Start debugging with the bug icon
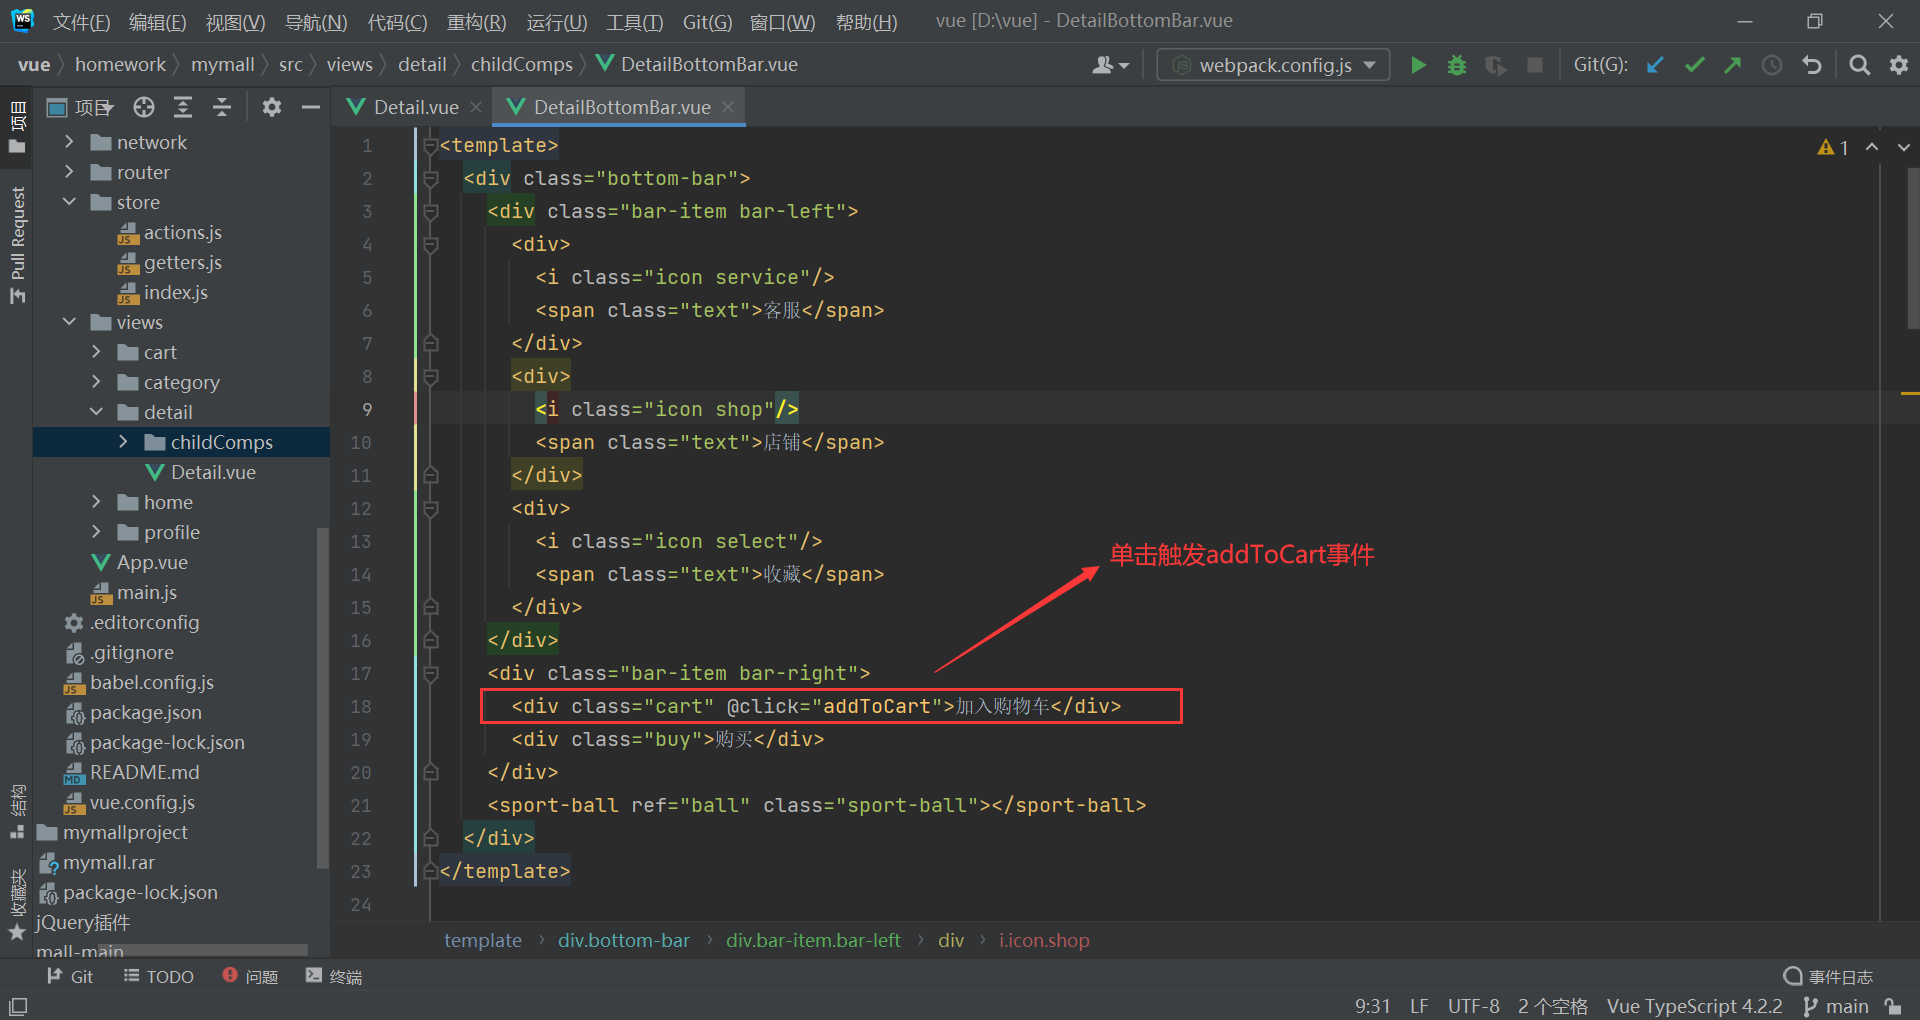This screenshot has width=1920, height=1020. pyautogui.click(x=1457, y=65)
